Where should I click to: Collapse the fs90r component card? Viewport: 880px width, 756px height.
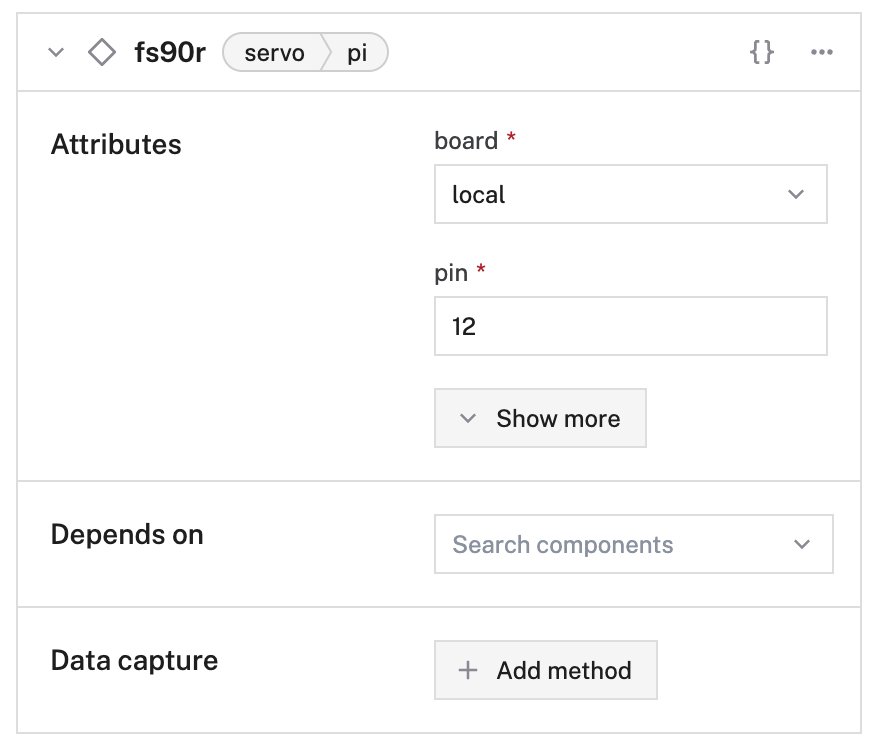point(57,53)
